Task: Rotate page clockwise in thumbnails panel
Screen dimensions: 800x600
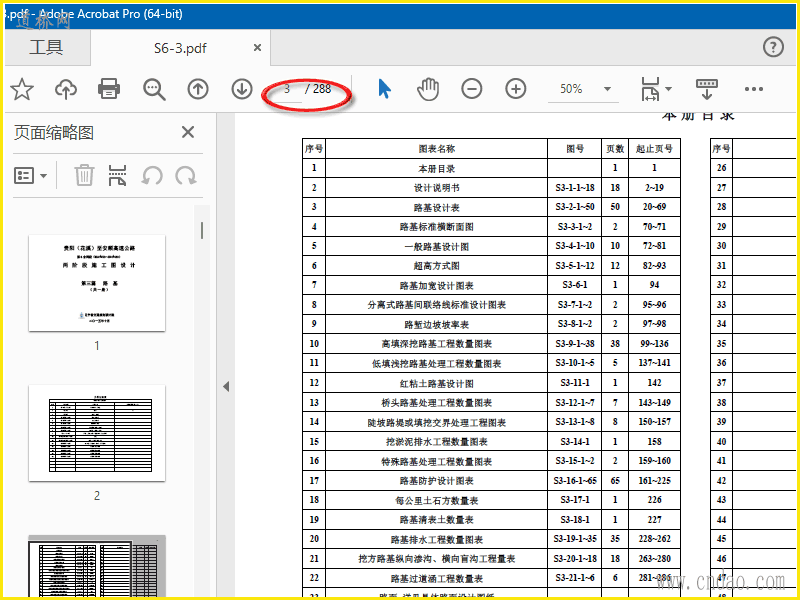Action: click(186, 176)
